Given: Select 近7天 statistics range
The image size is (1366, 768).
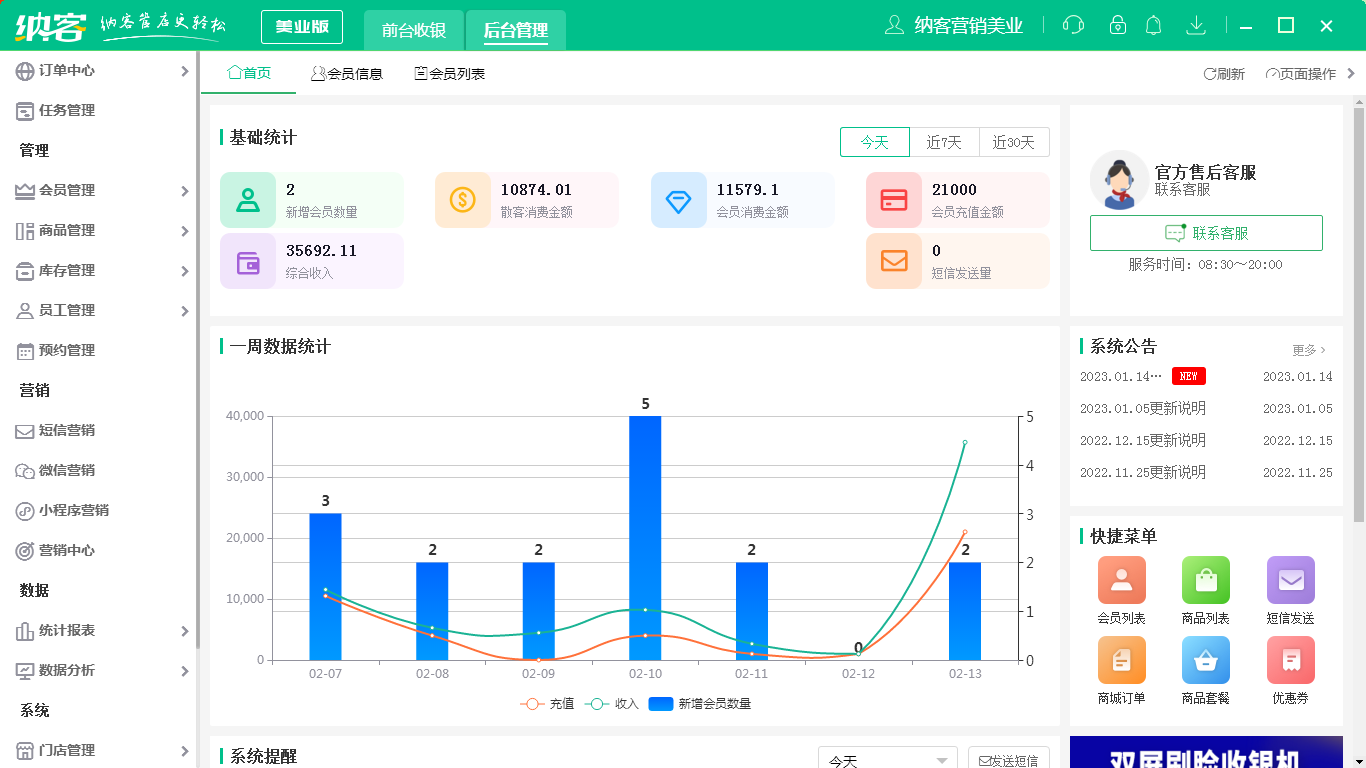Looking at the screenshot, I should point(944,143).
